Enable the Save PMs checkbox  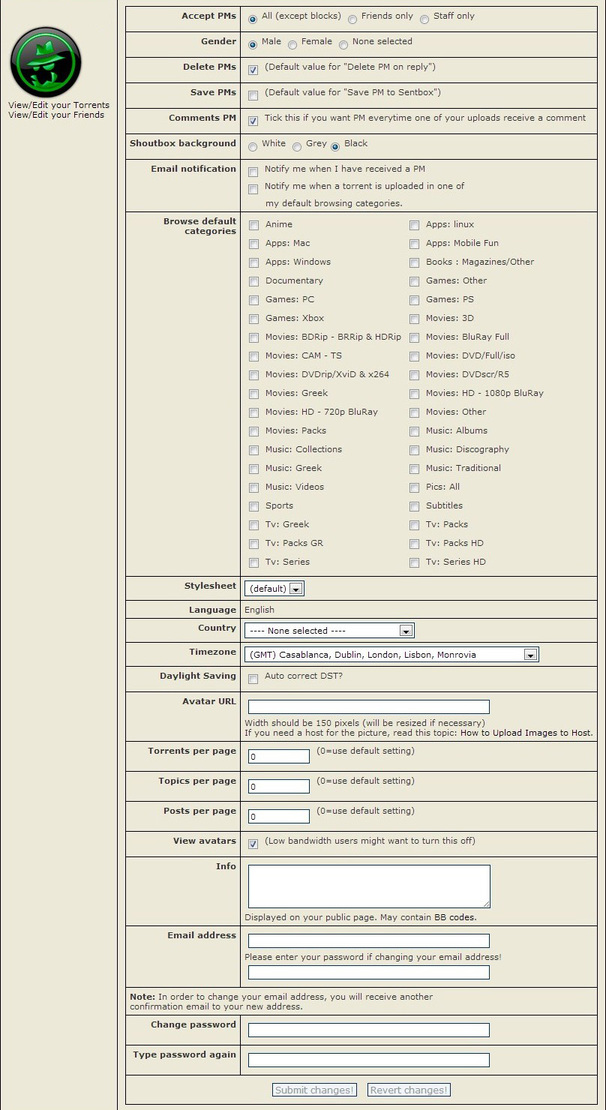coord(253,96)
